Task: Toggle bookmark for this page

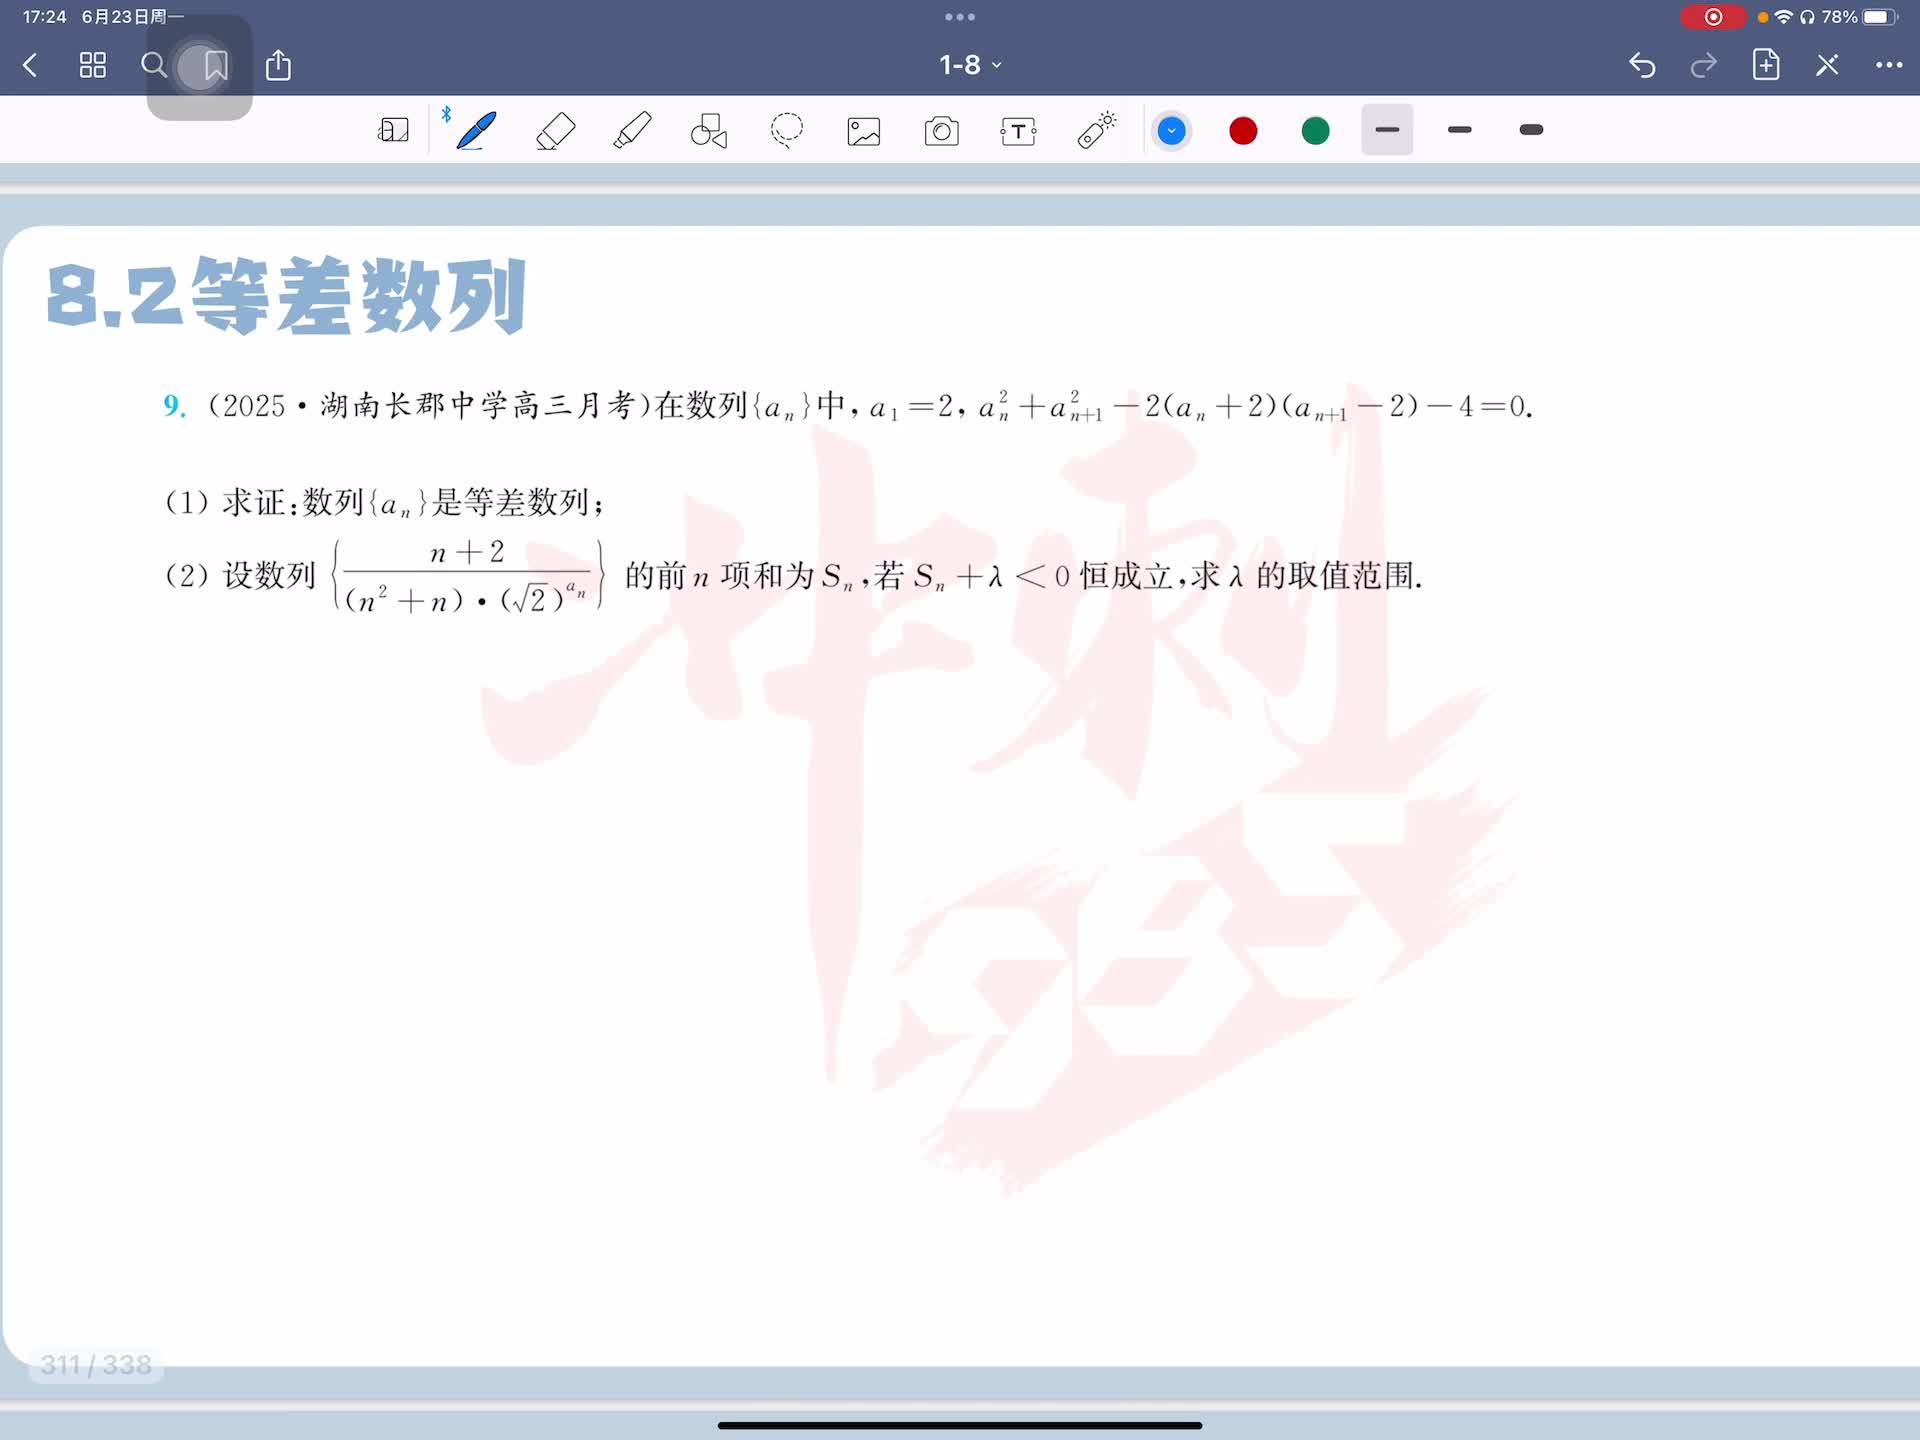Action: 215,66
